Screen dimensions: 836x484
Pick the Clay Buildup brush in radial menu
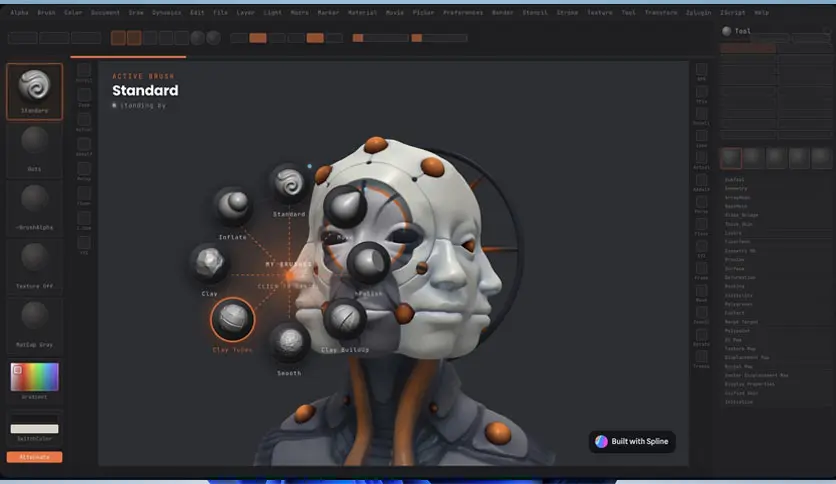pyautogui.click(x=345, y=319)
